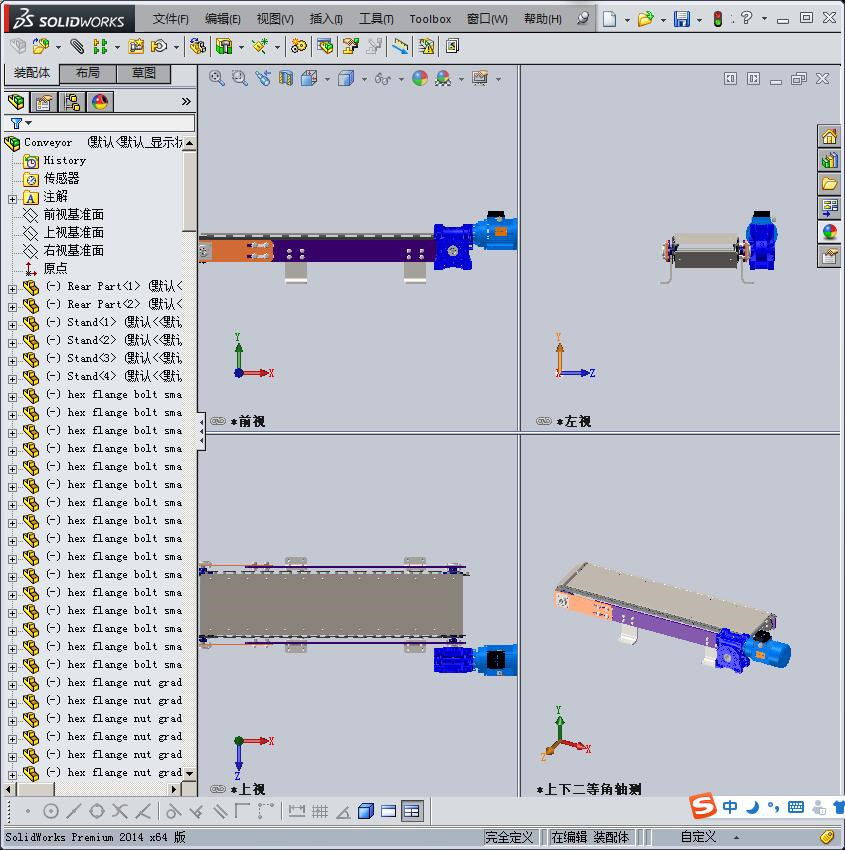Click the Zoom to Area icon
The height and width of the screenshot is (850, 845).
(x=240, y=78)
